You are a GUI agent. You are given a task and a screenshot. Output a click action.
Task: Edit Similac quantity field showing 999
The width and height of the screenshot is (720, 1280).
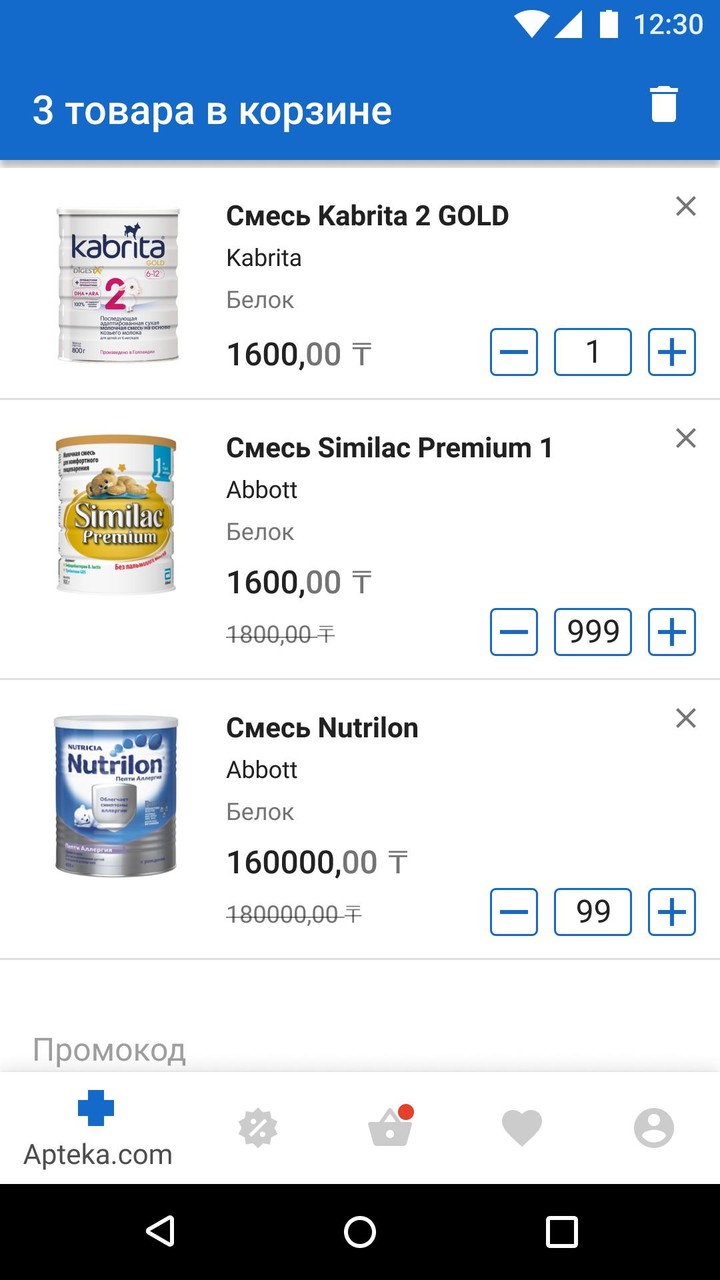593,632
